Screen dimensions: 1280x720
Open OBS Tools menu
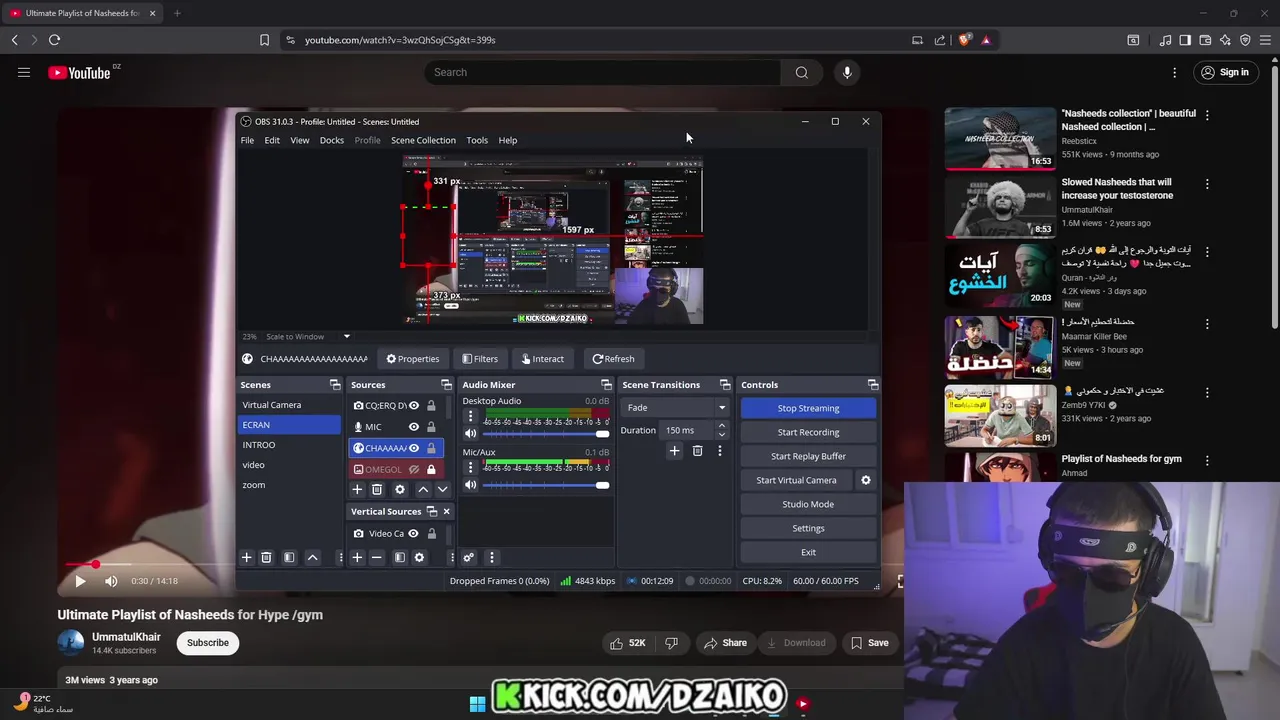click(477, 140)
